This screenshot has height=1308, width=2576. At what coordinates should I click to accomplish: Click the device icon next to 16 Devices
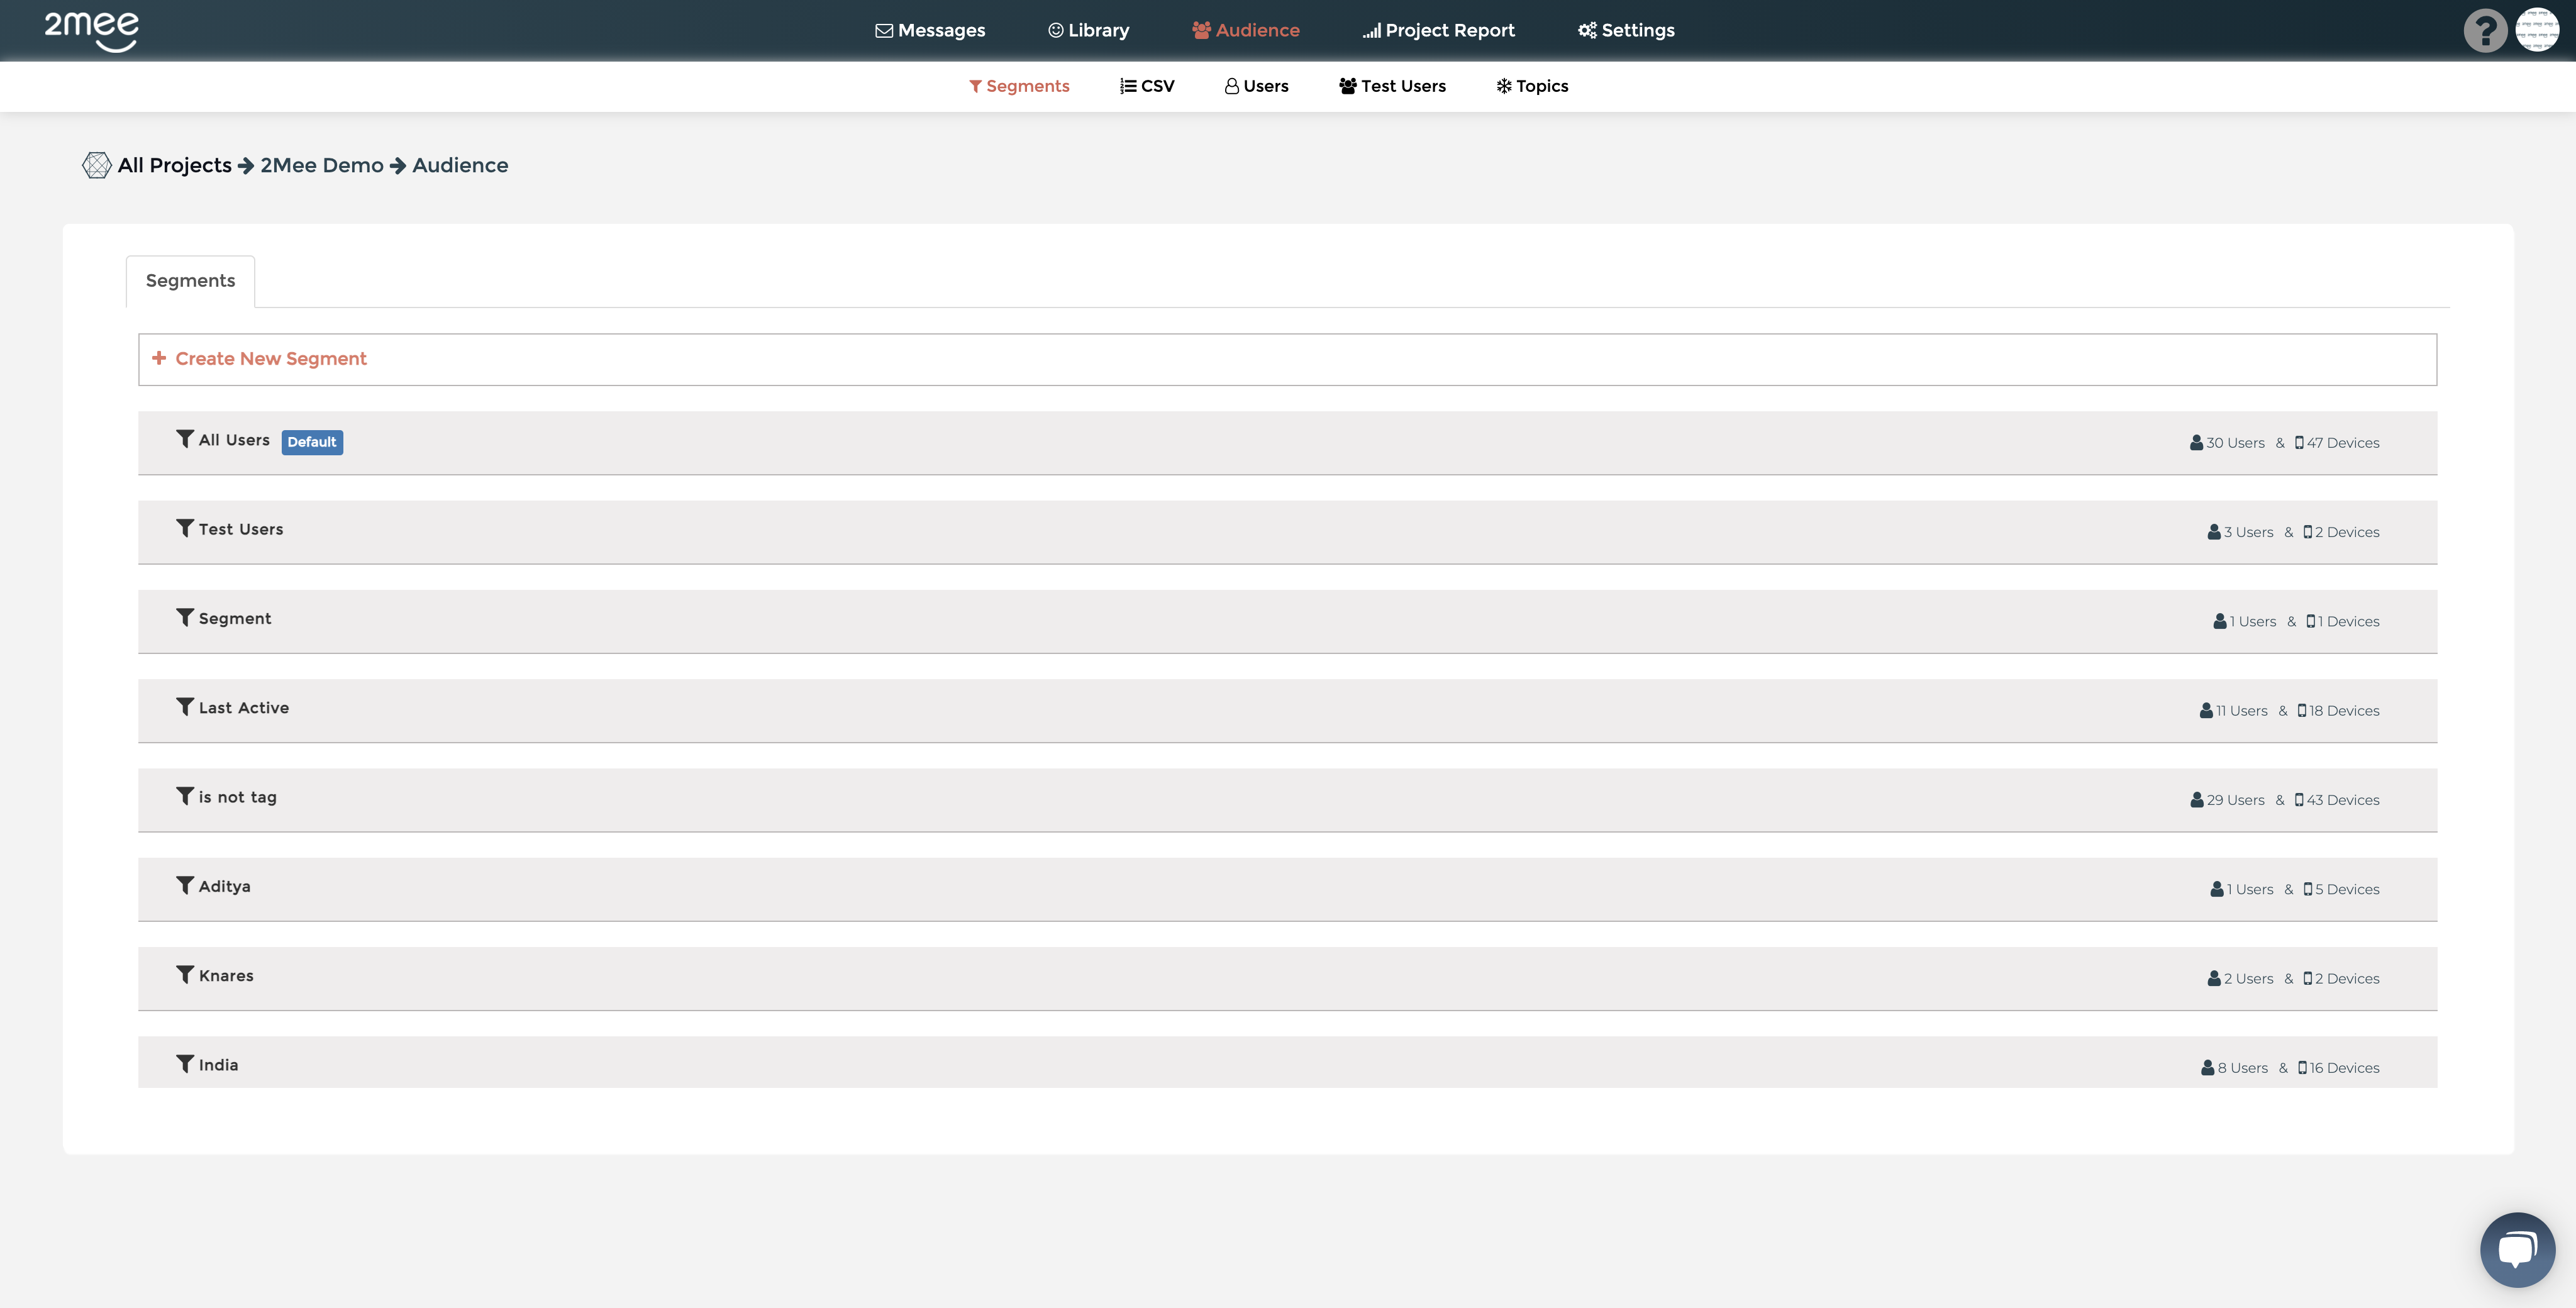click(2302, 1068)
